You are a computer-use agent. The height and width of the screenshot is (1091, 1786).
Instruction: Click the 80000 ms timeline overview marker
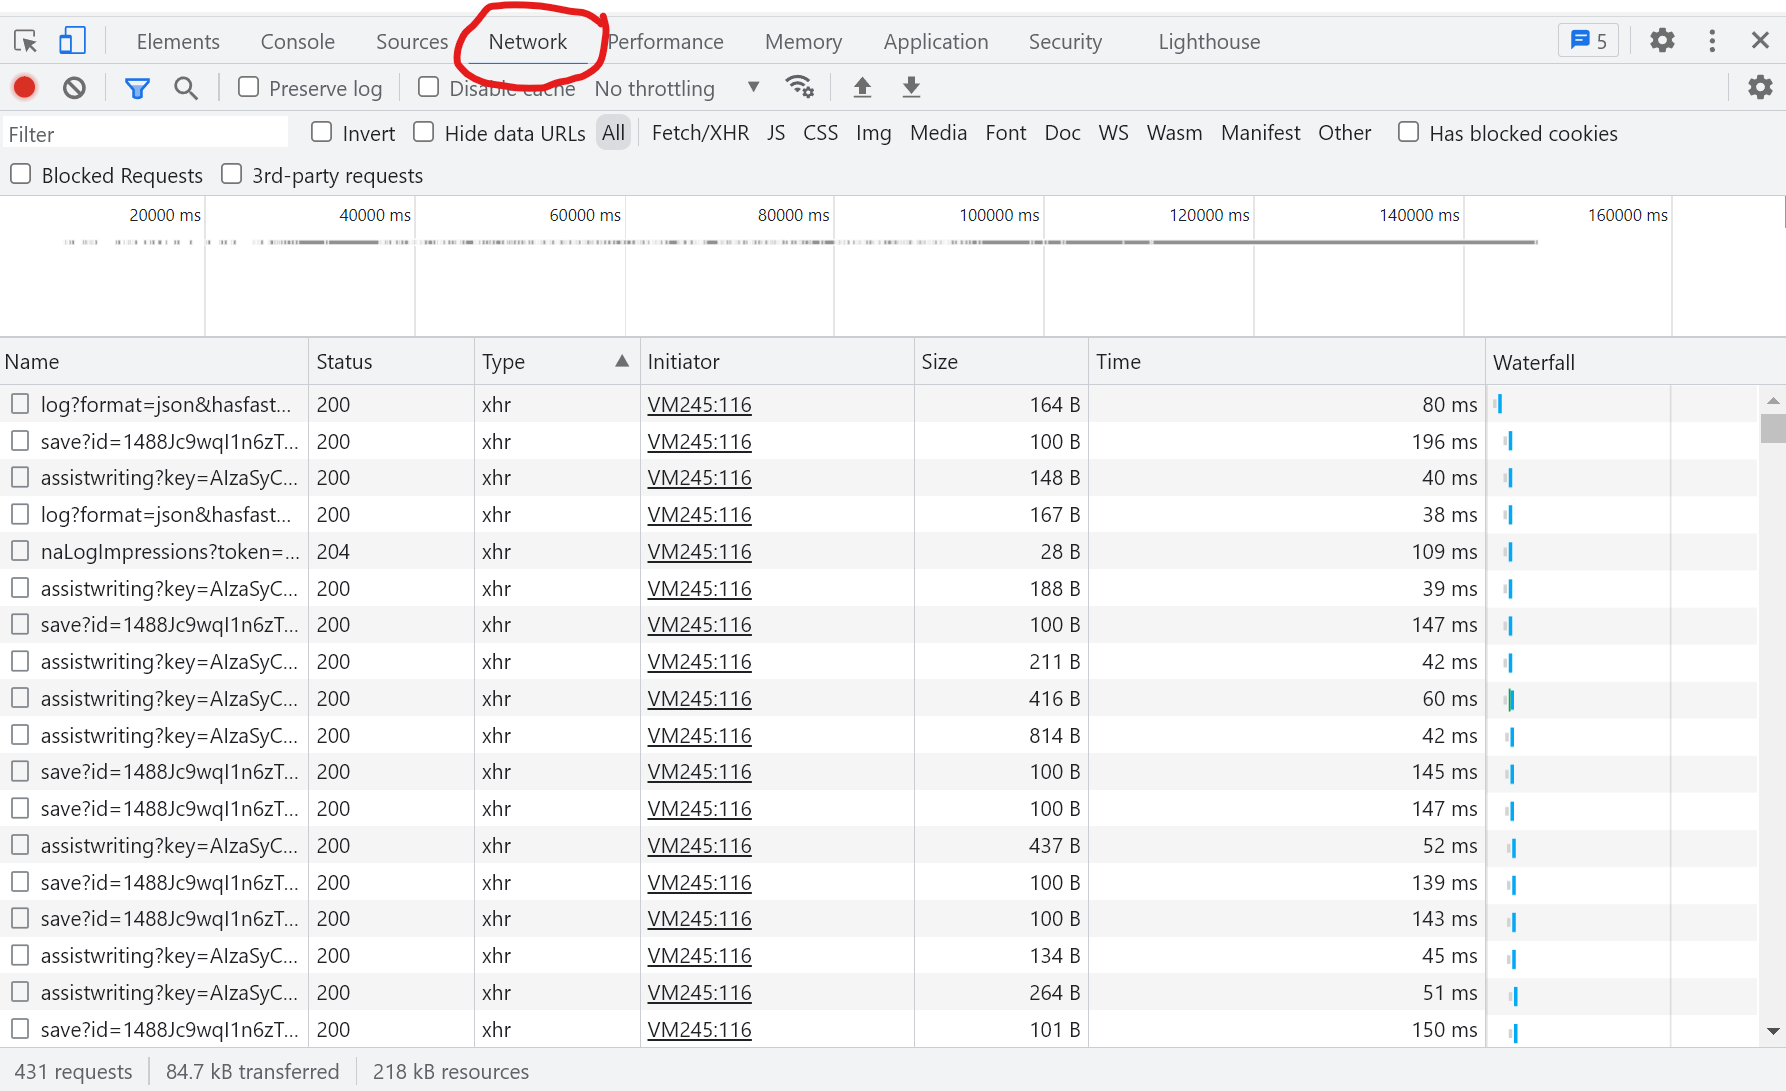click(793, 215)
